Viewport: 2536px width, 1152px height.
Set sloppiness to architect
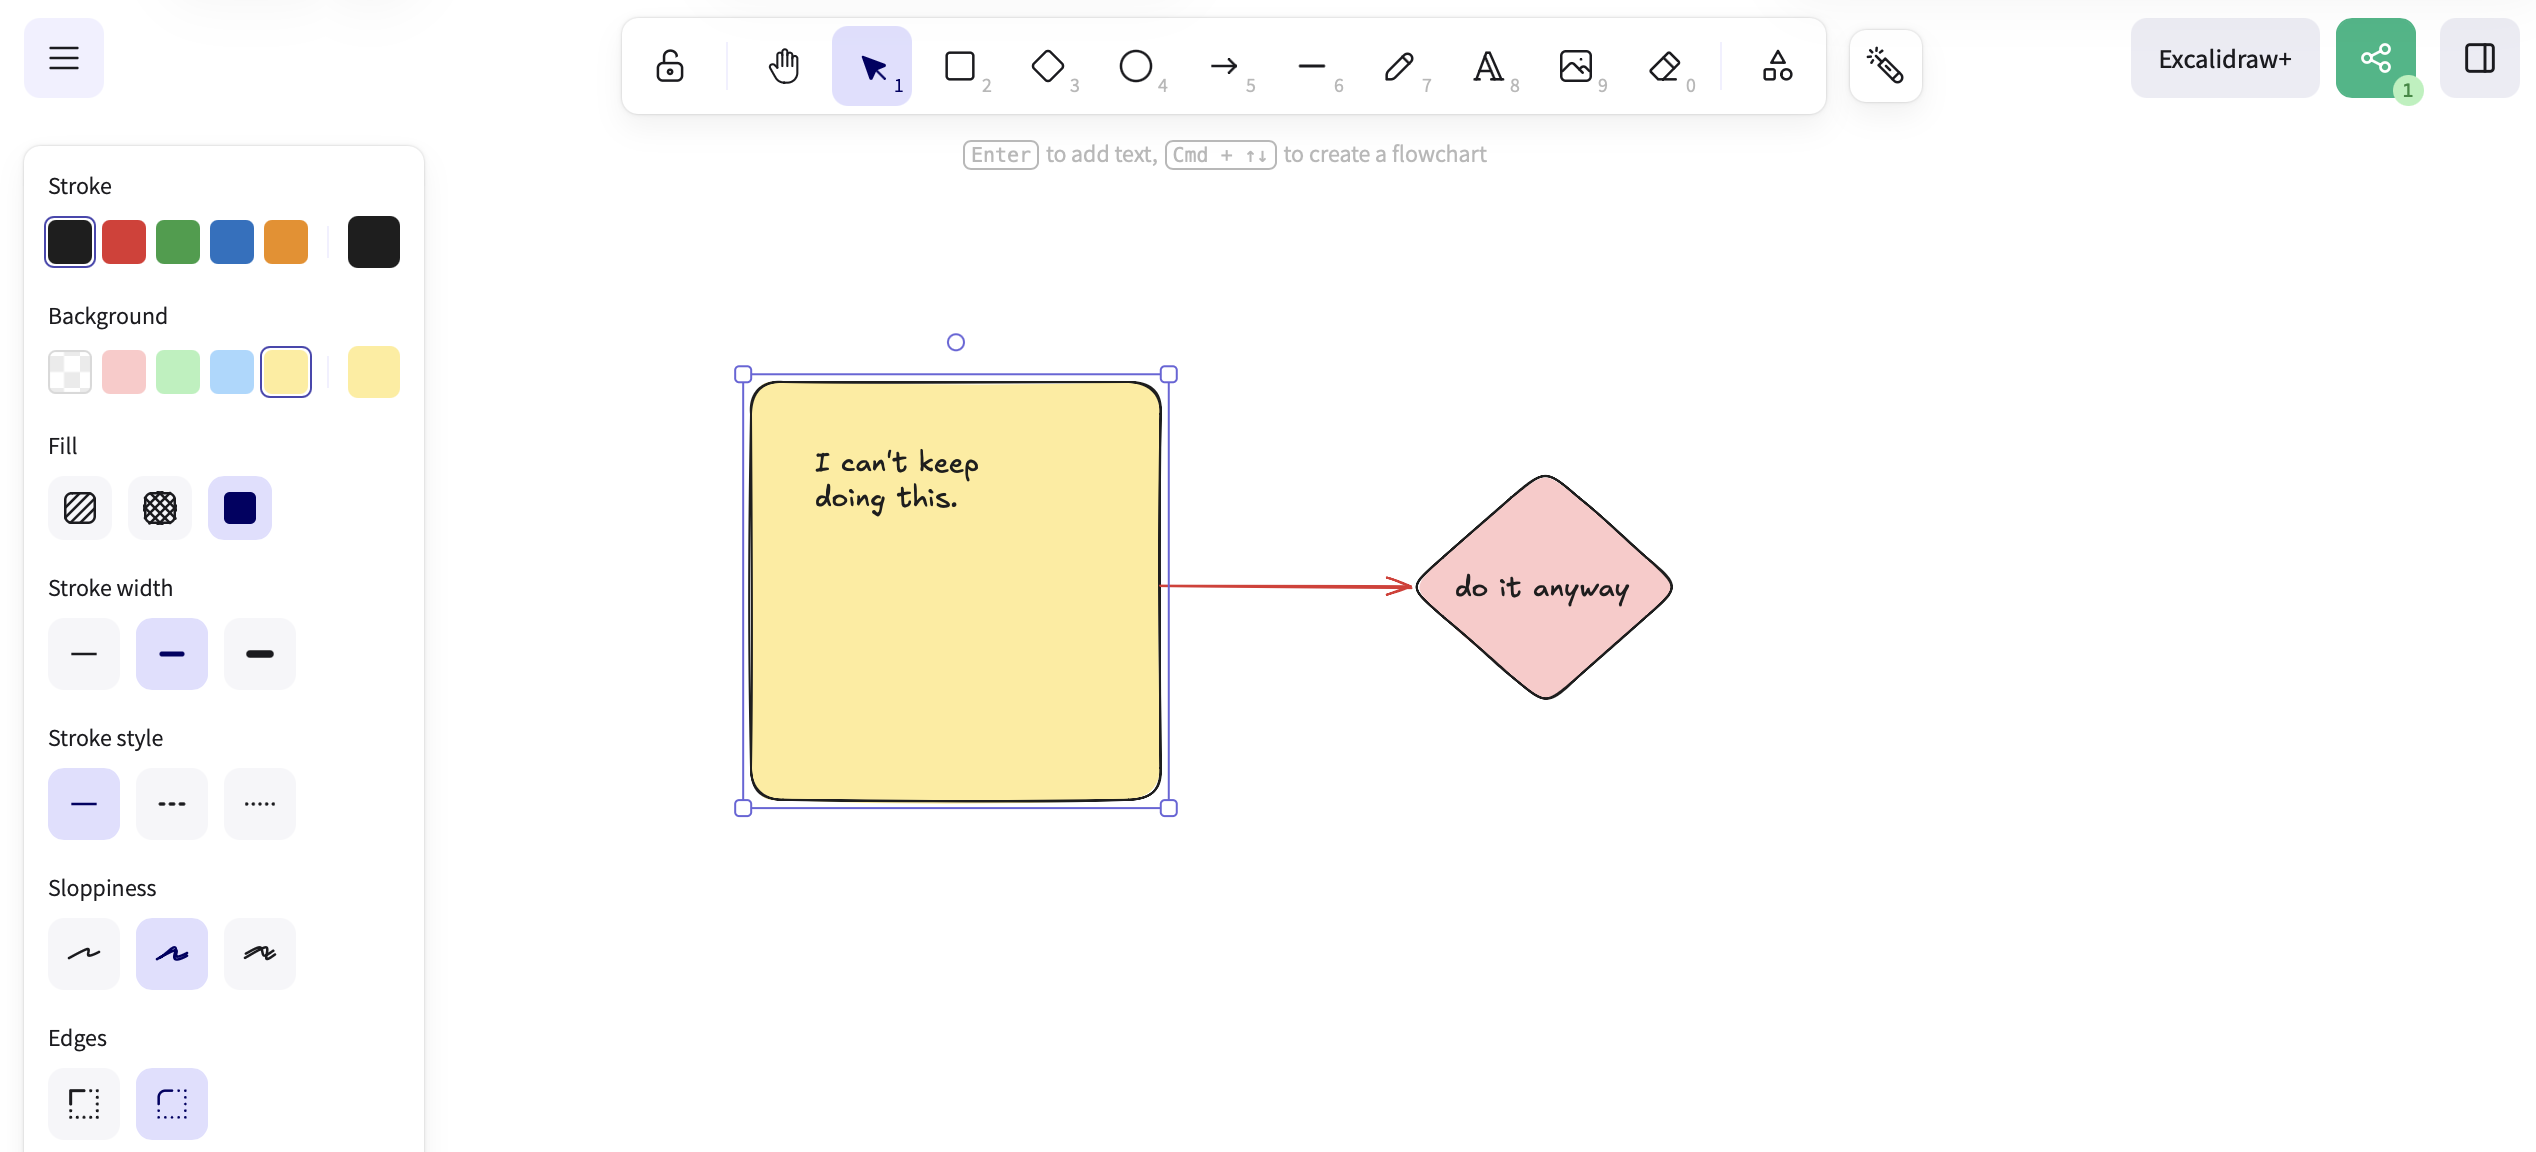[x=84, y=954]
